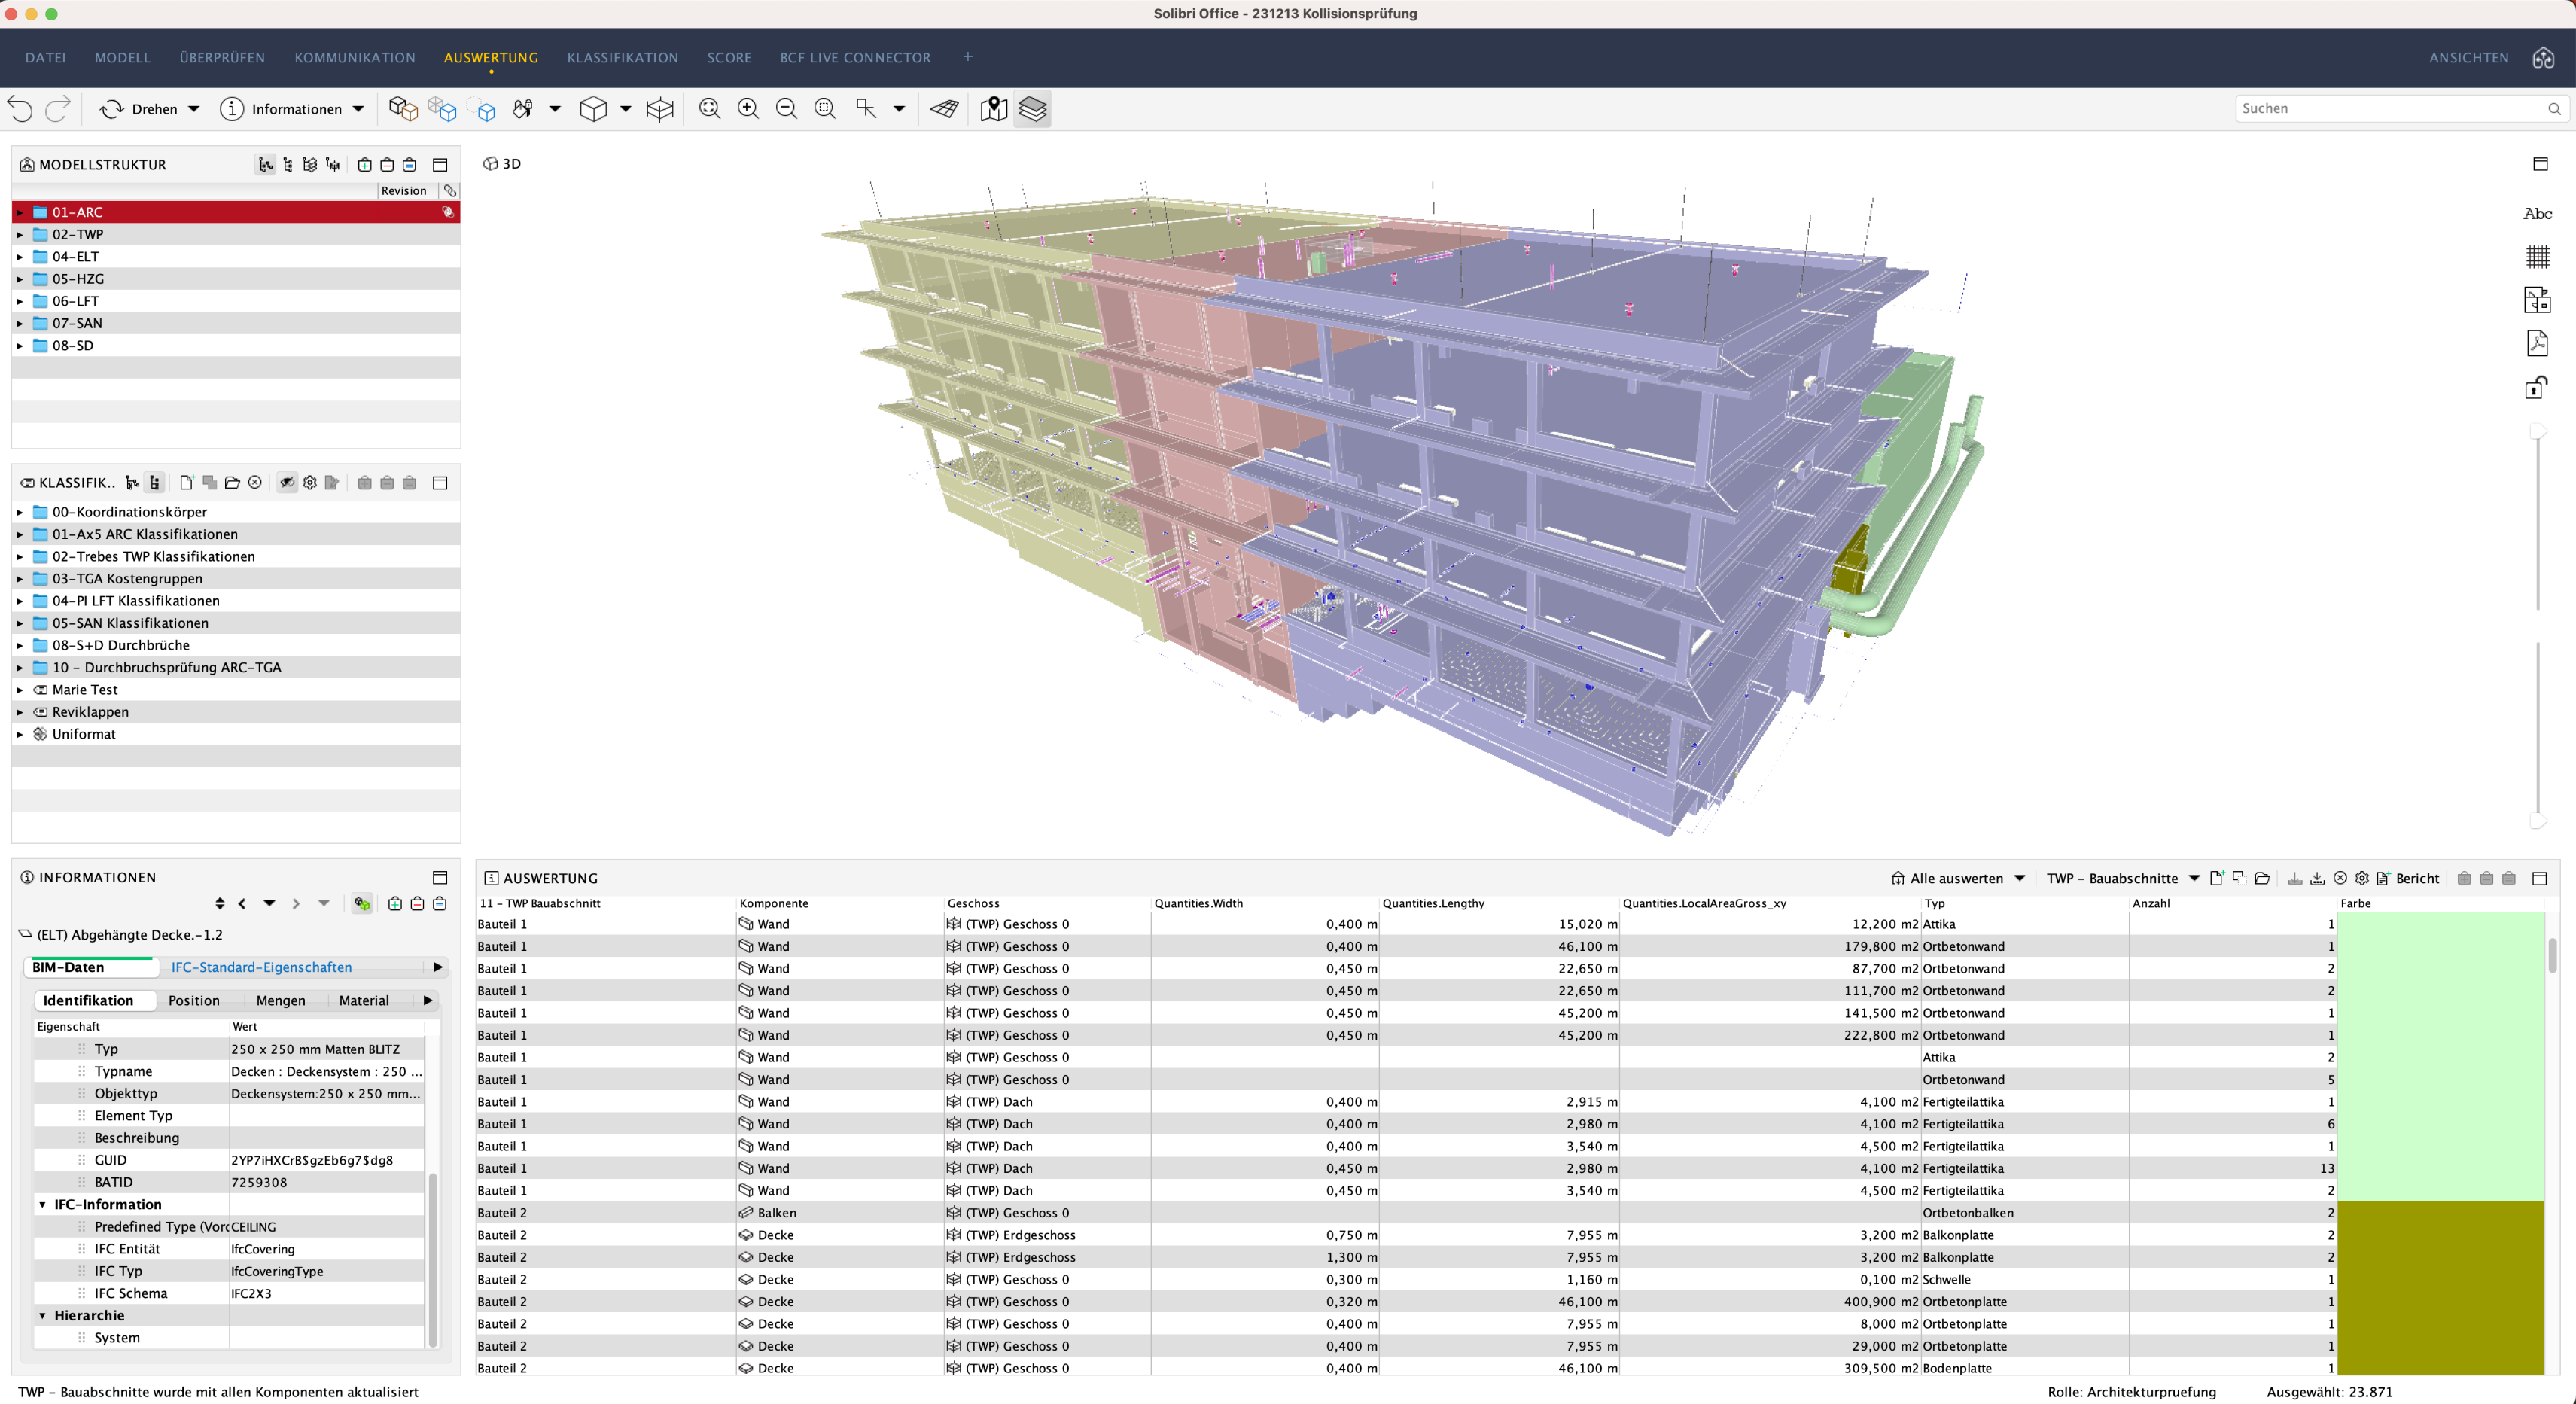Viewport: 2576px width, 1404px height.
Task: Open the Drehen mode dropdown
Action: [x=194, y=109]
